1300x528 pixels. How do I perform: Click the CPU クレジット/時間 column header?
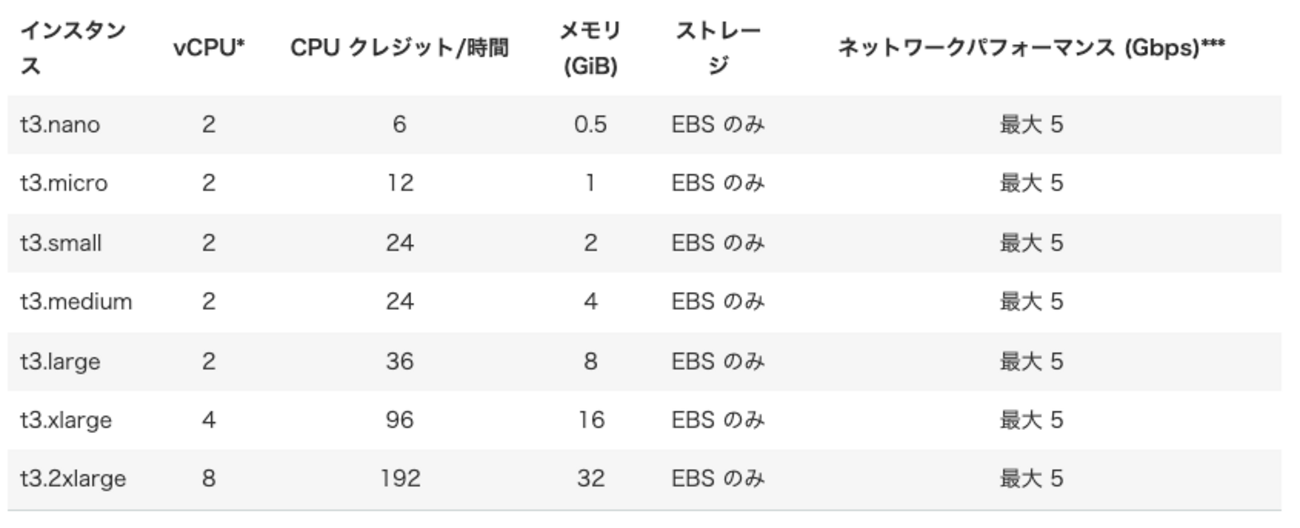coord(399,49)
